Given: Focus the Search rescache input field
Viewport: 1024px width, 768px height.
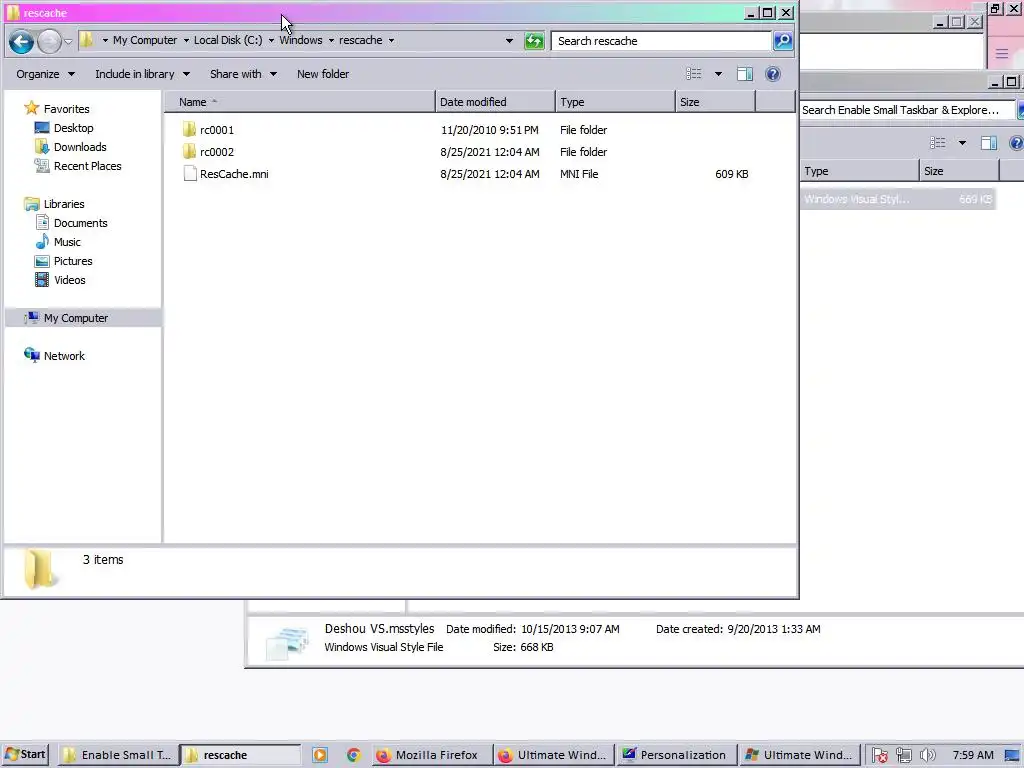Looking at the screenshot, I should [x=661, y=41].
